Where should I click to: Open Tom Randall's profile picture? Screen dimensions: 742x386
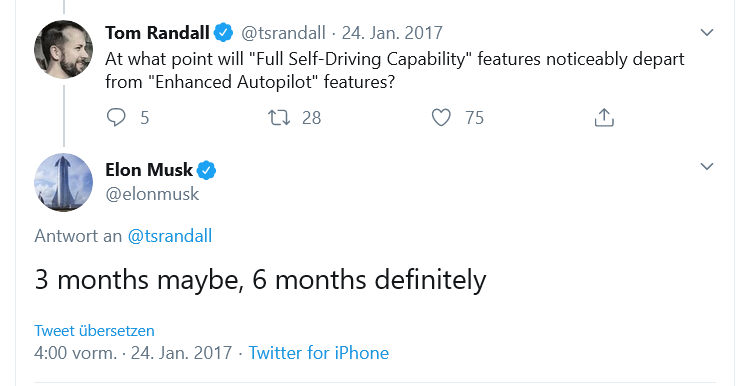[63, 49]
